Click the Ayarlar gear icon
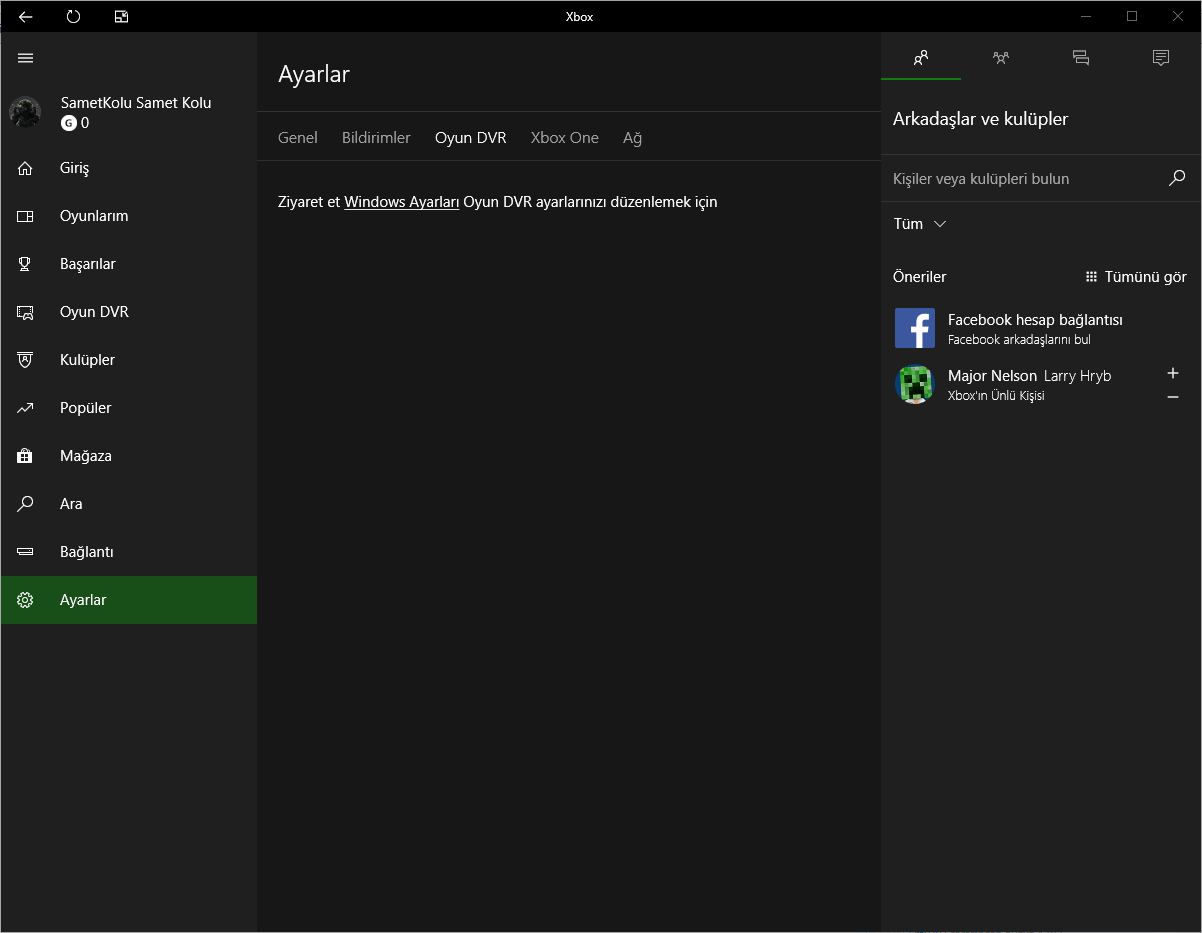 (26, 600)
